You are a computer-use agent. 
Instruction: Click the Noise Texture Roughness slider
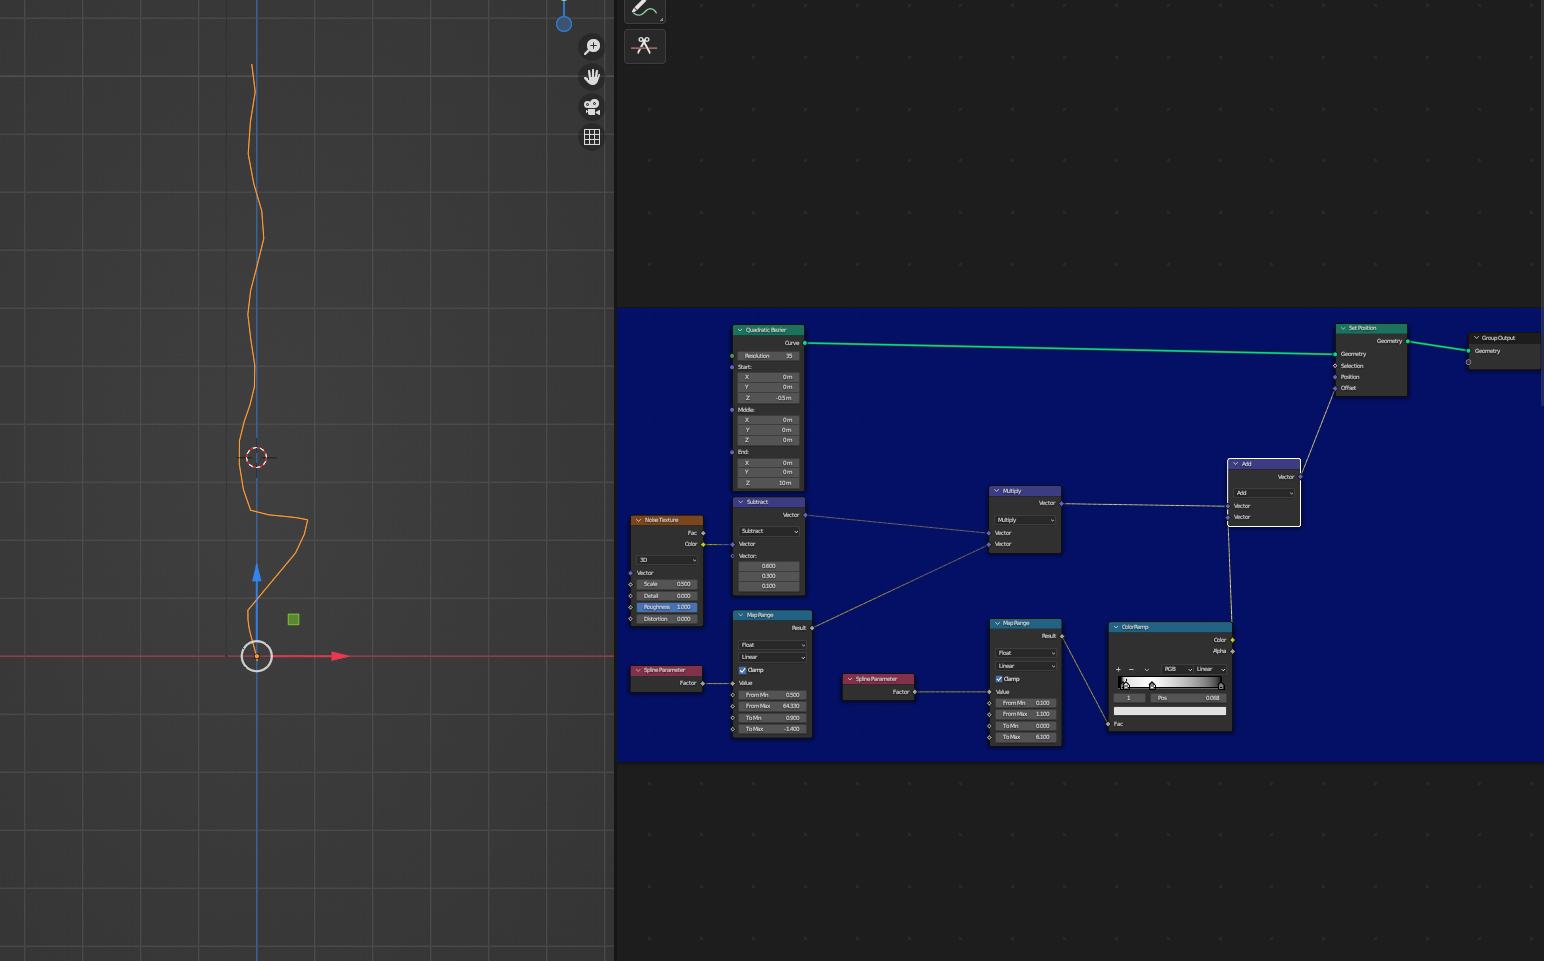coord(667,607)
